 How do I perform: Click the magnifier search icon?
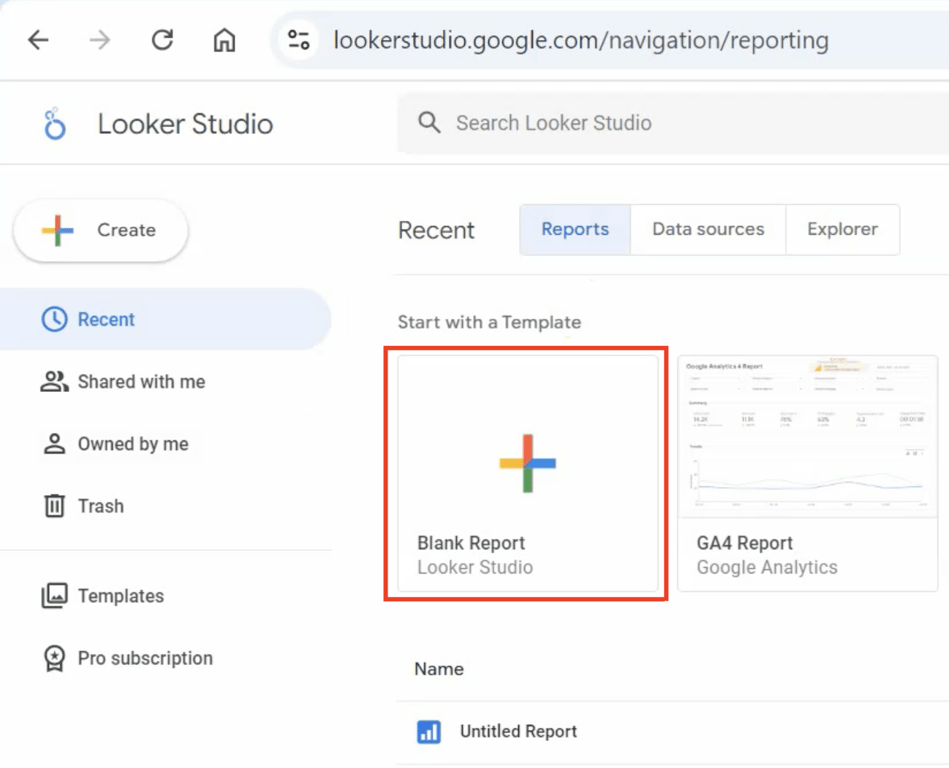[429, 123]
